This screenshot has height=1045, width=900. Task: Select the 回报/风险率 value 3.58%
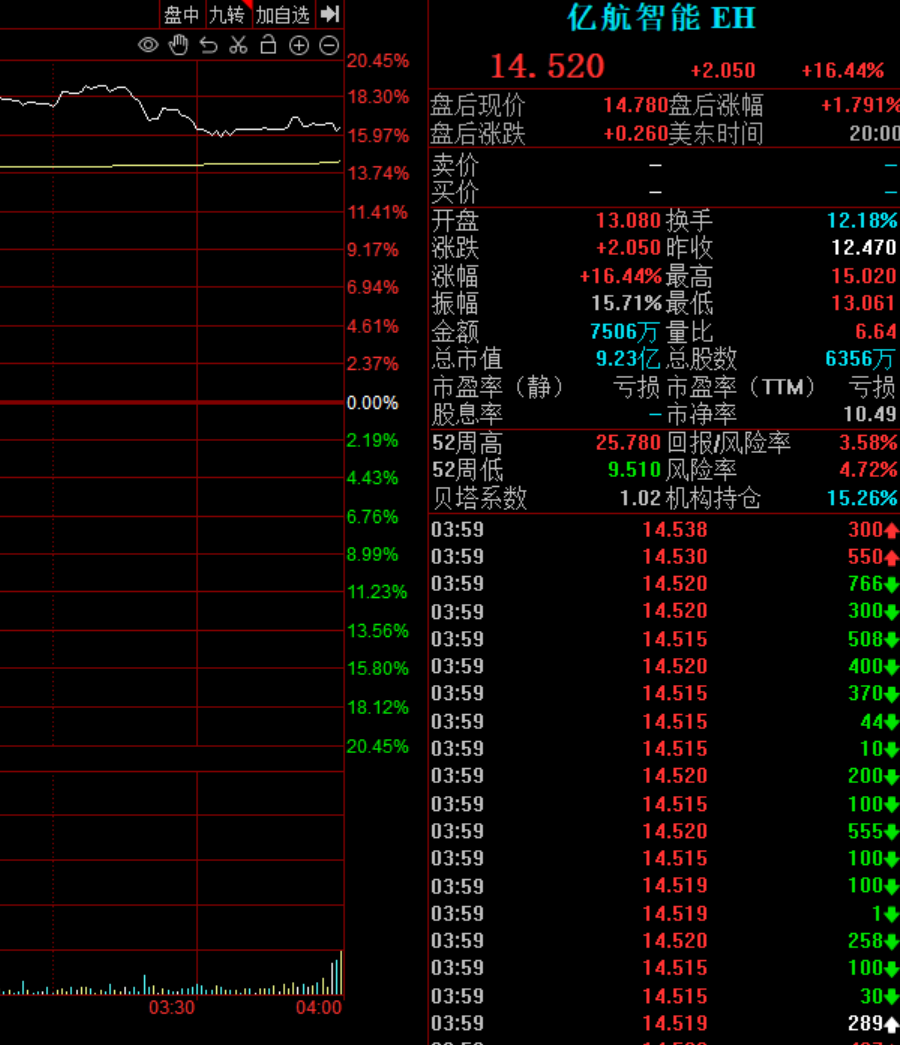(x=868, y=442)
